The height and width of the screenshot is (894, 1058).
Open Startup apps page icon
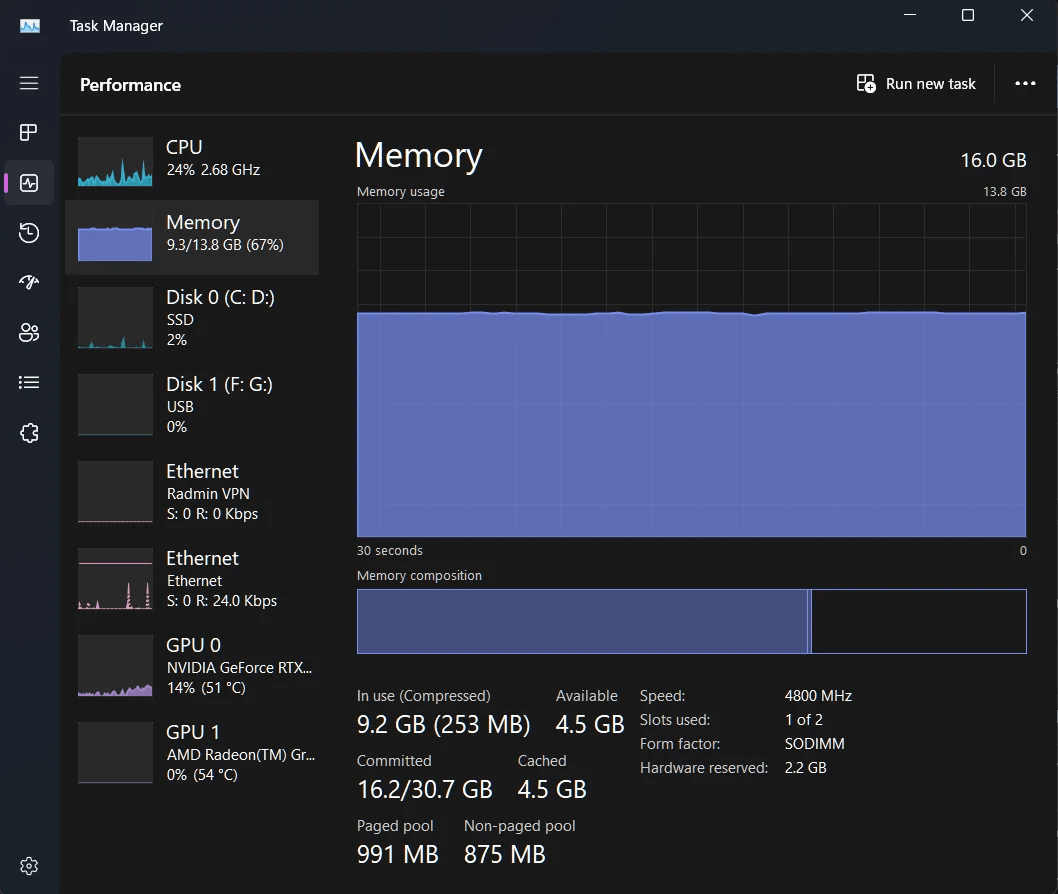(29, 282)
